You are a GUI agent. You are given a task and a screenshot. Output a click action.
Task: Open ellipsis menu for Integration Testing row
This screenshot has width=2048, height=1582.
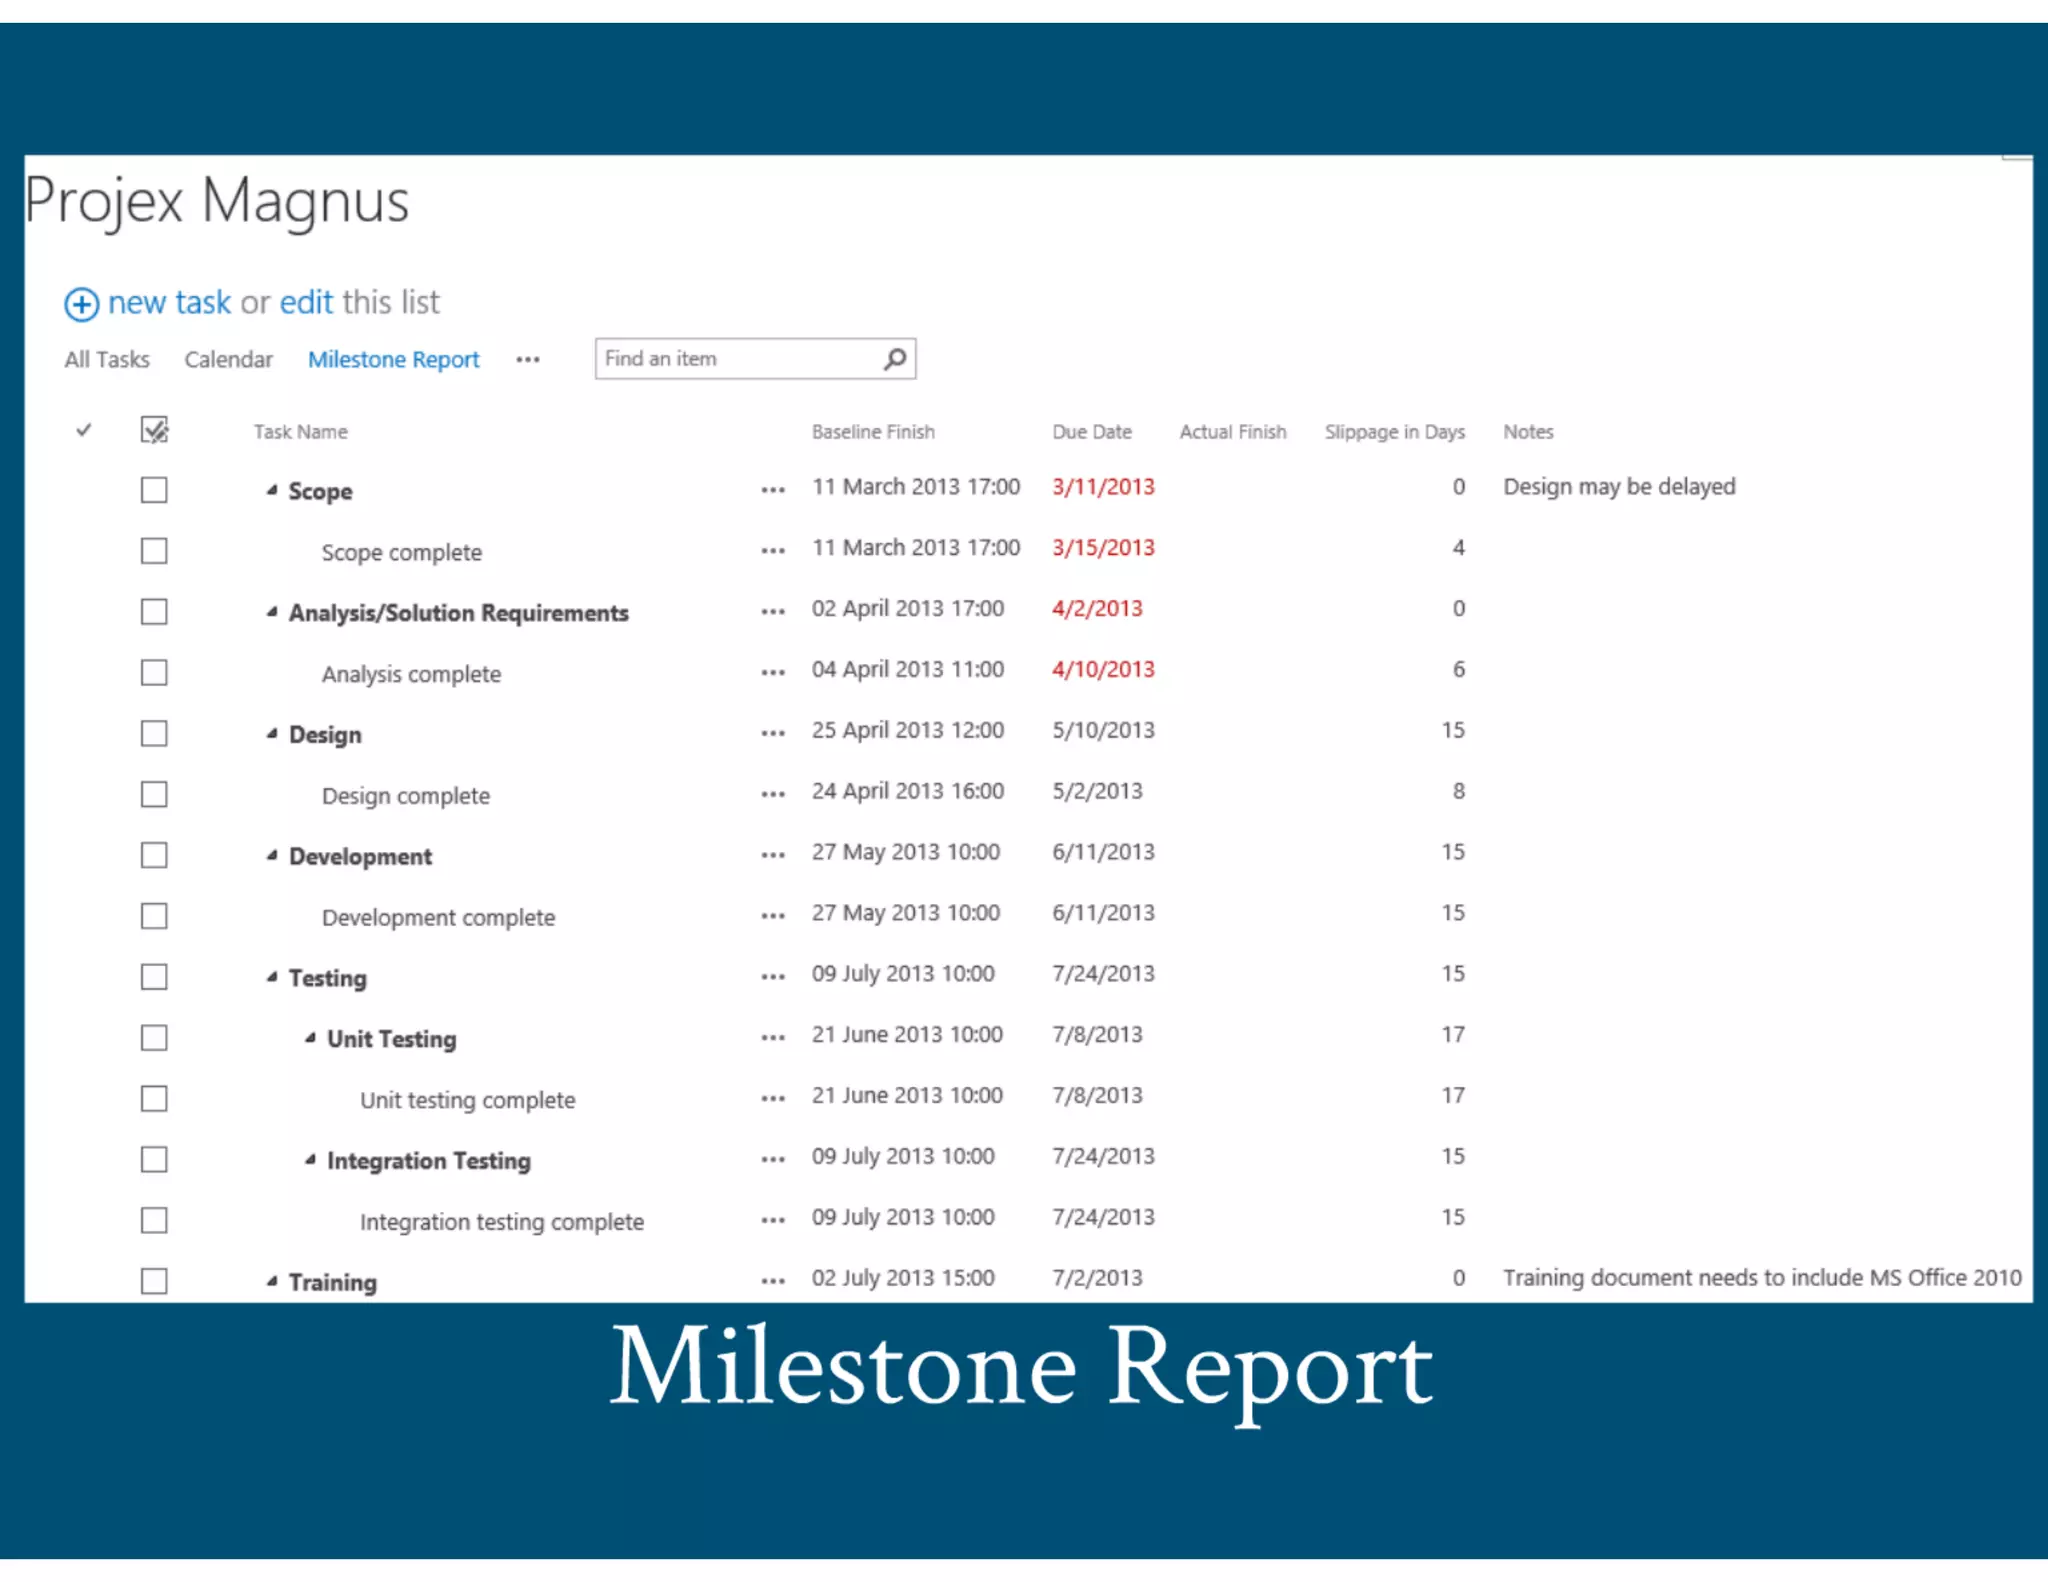click(x=773, y=1160)
